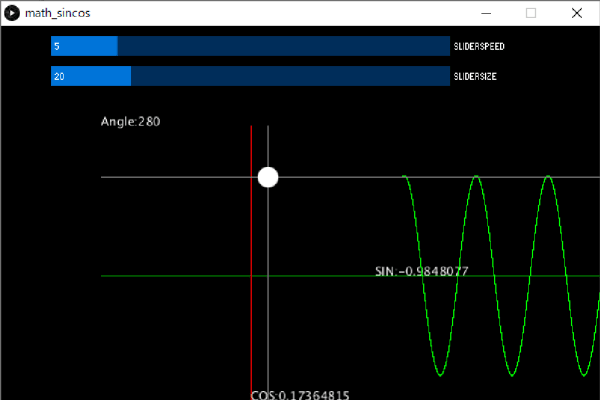Click the value 5 in the speed slider
This screenshot has height=400, width=600.
pyautogui.click(x=57, y=47)
